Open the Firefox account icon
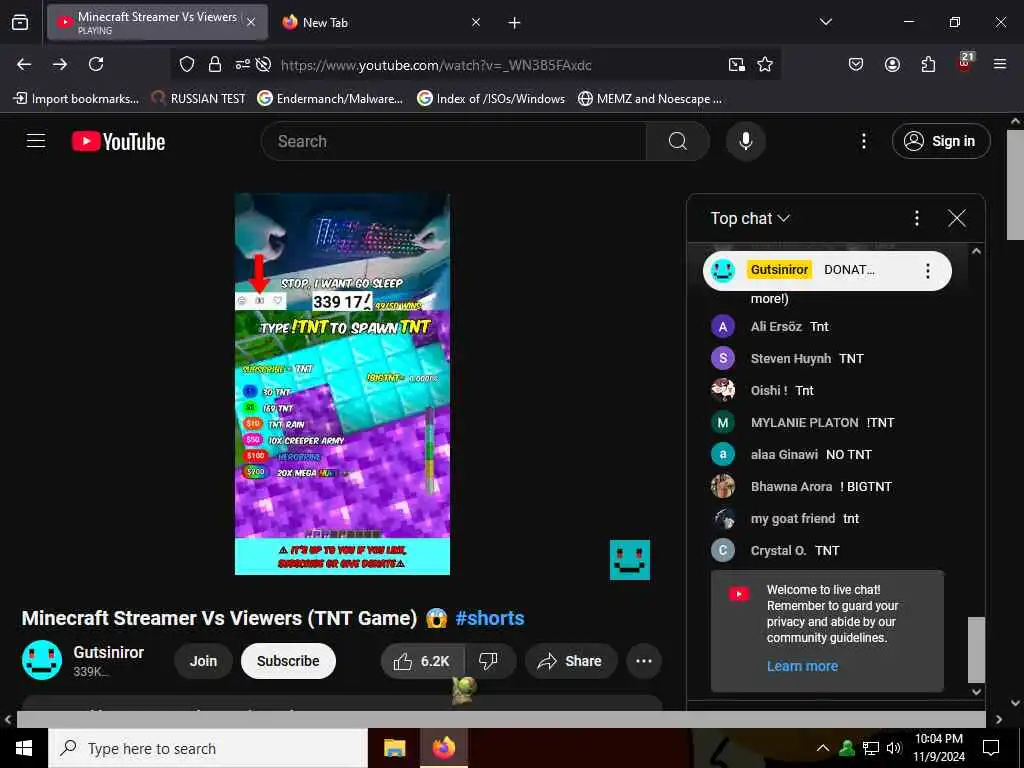 pos(892,64)
